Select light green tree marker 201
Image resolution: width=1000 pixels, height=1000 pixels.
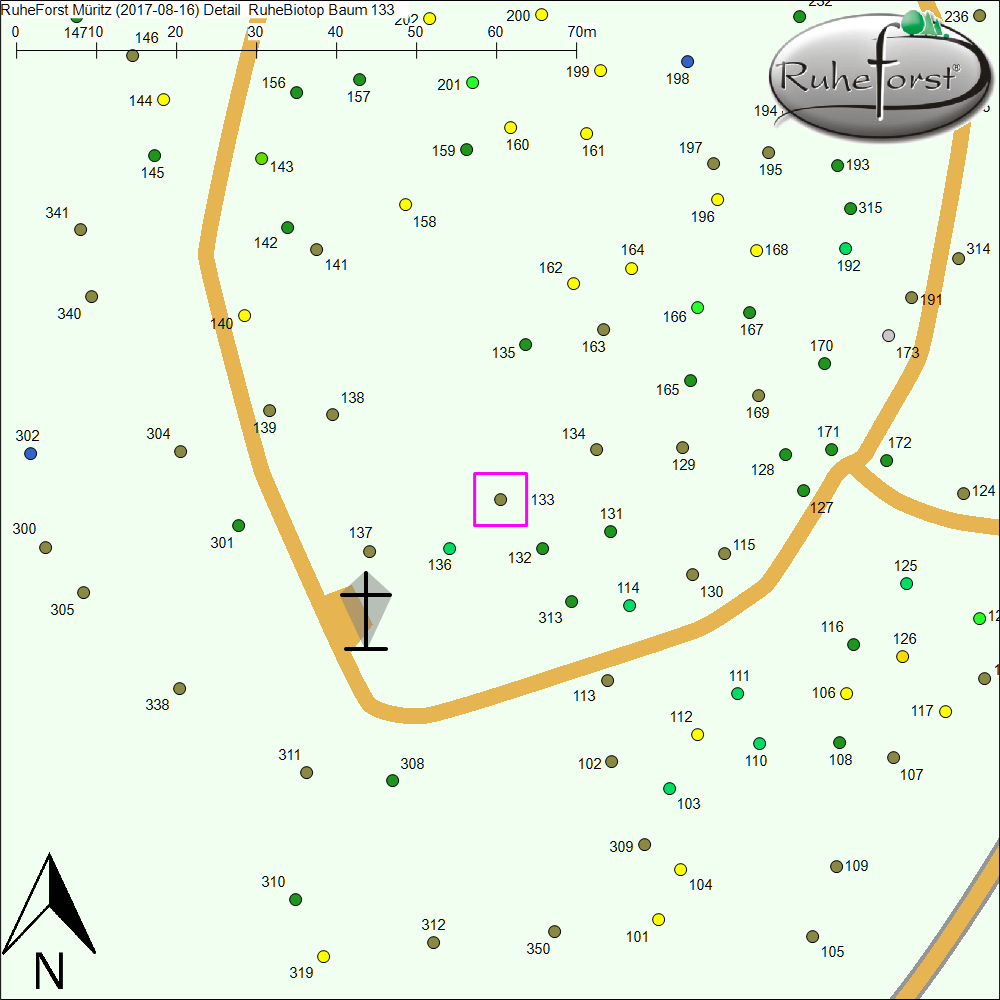tap(473, 82)
